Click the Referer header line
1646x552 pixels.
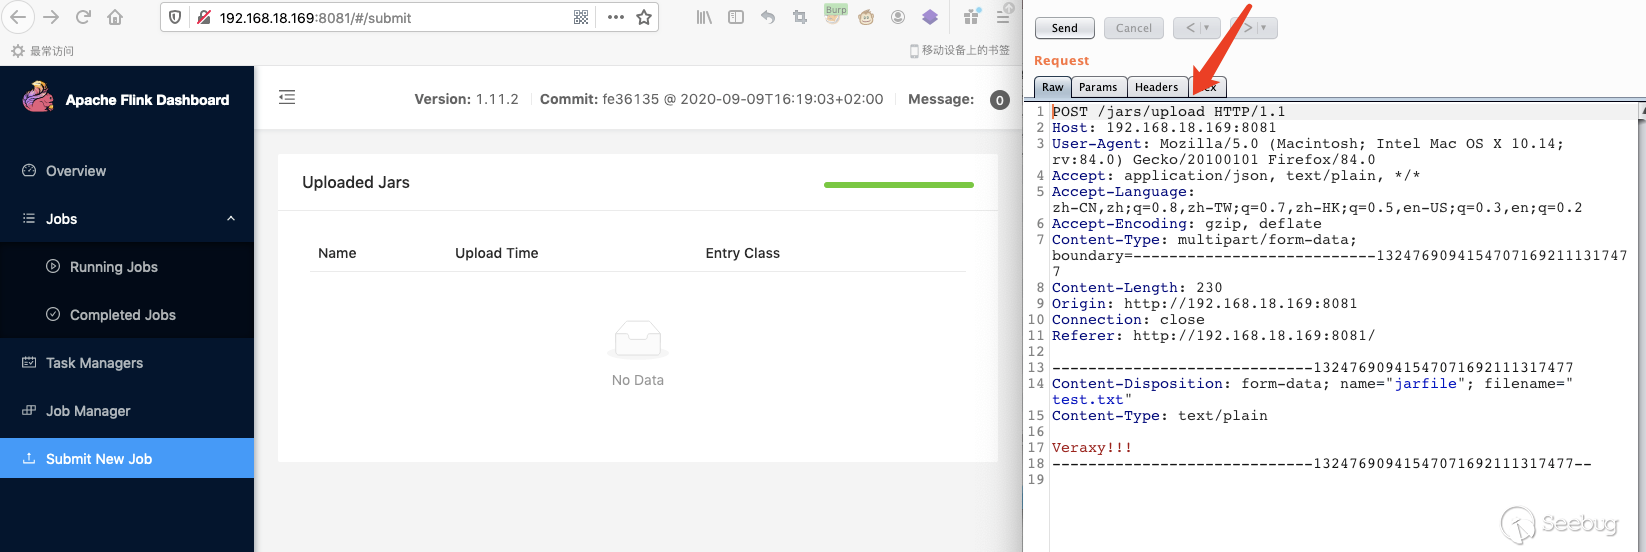pos(1214,336)
